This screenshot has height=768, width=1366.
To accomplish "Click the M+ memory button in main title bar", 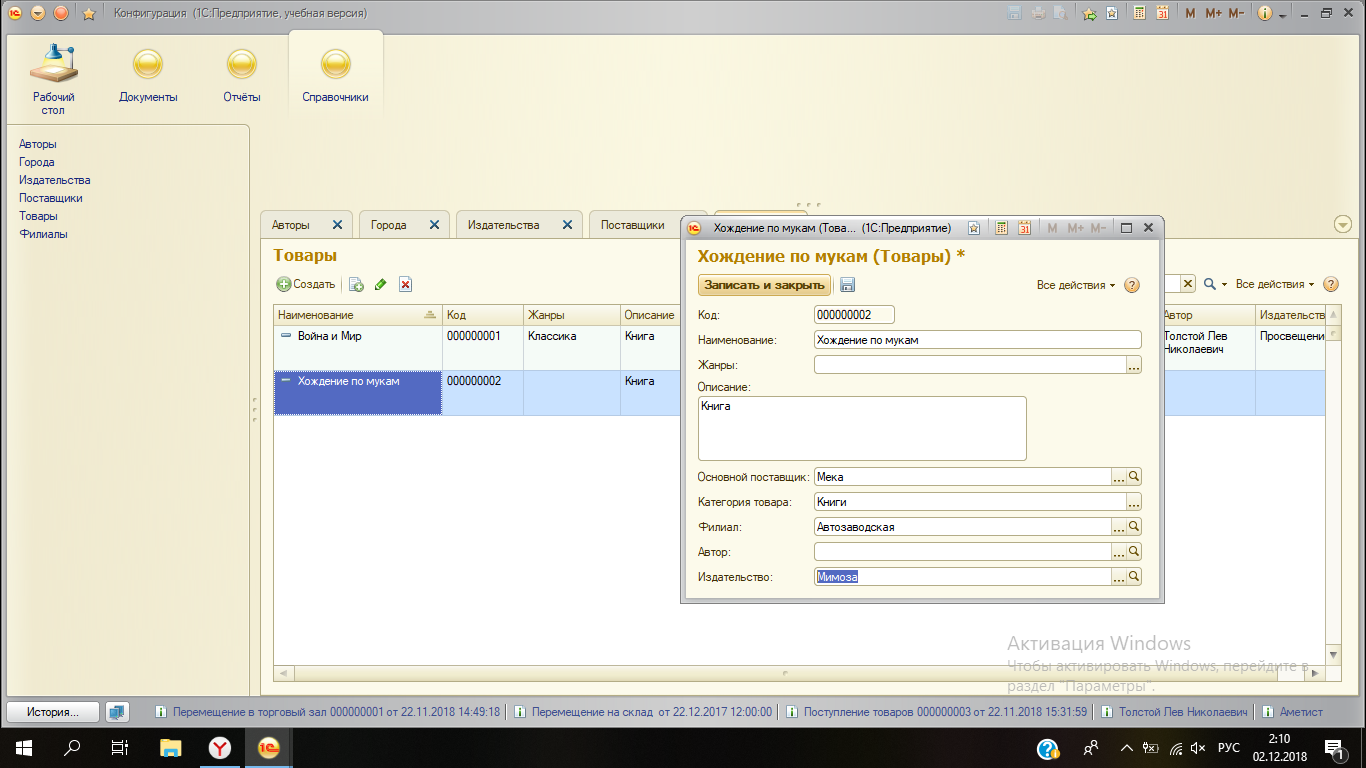I will pos(1213,14).
